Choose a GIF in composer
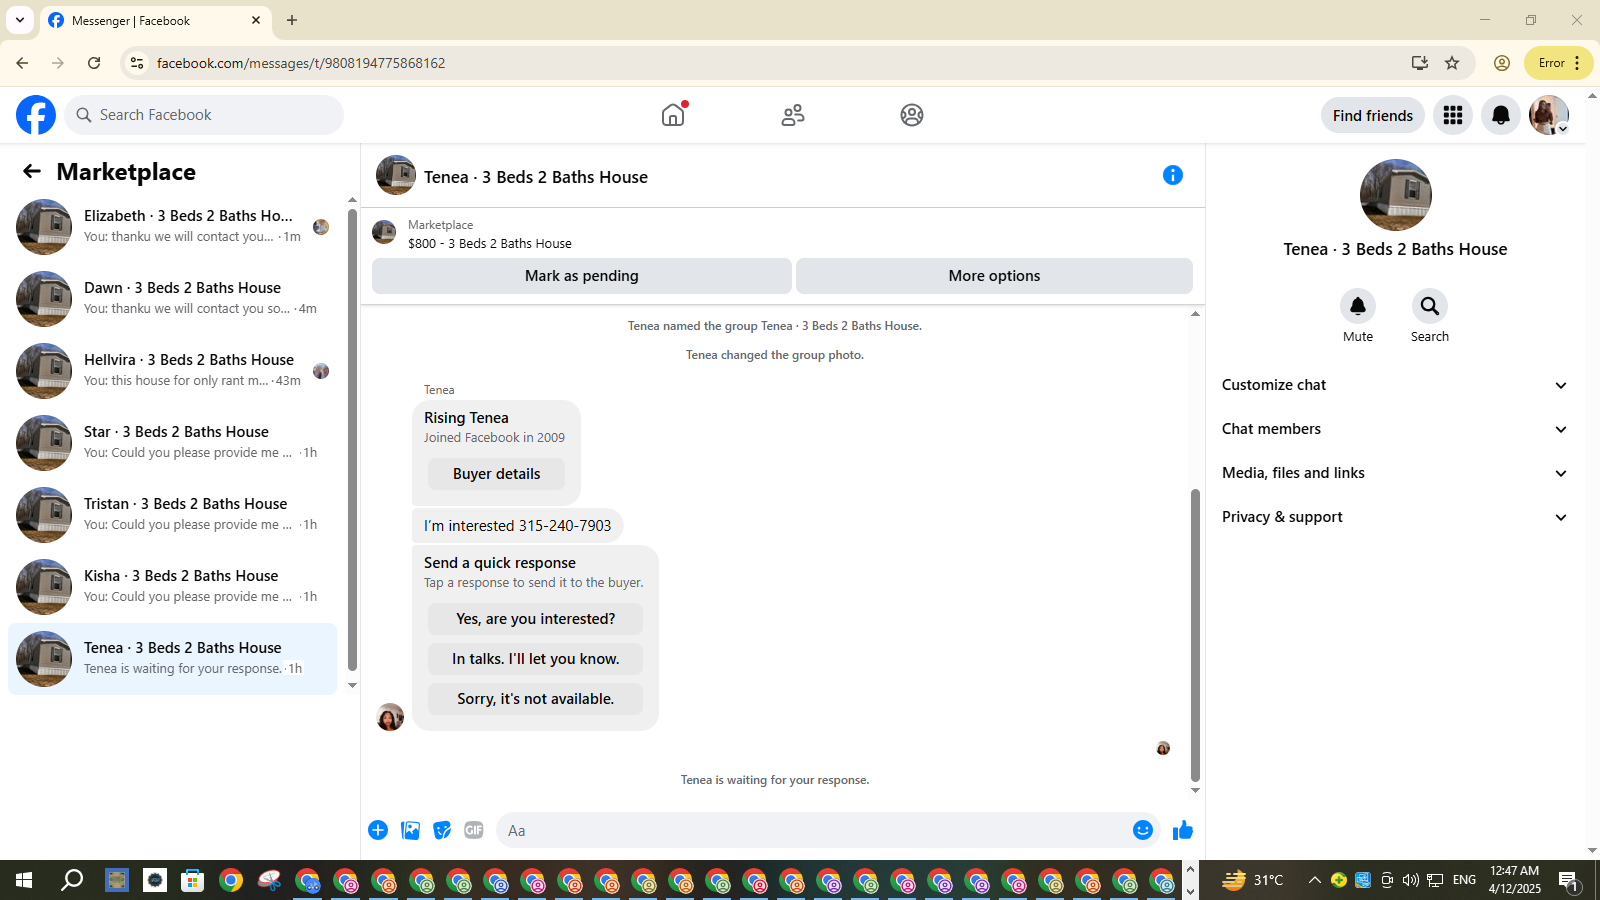Screen dimensions: 1600x900 474,830
